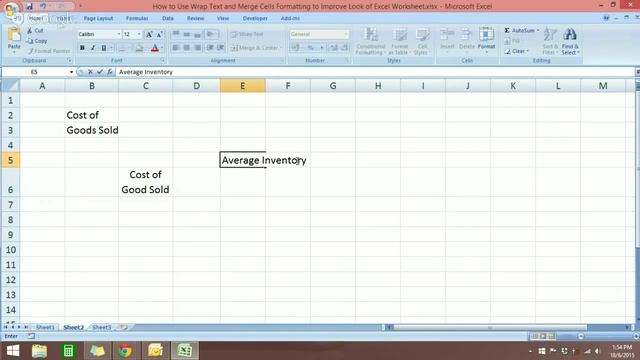Screen dimensions: 640x360
Task: Toggle Wrap Text option
Action: 247,34
